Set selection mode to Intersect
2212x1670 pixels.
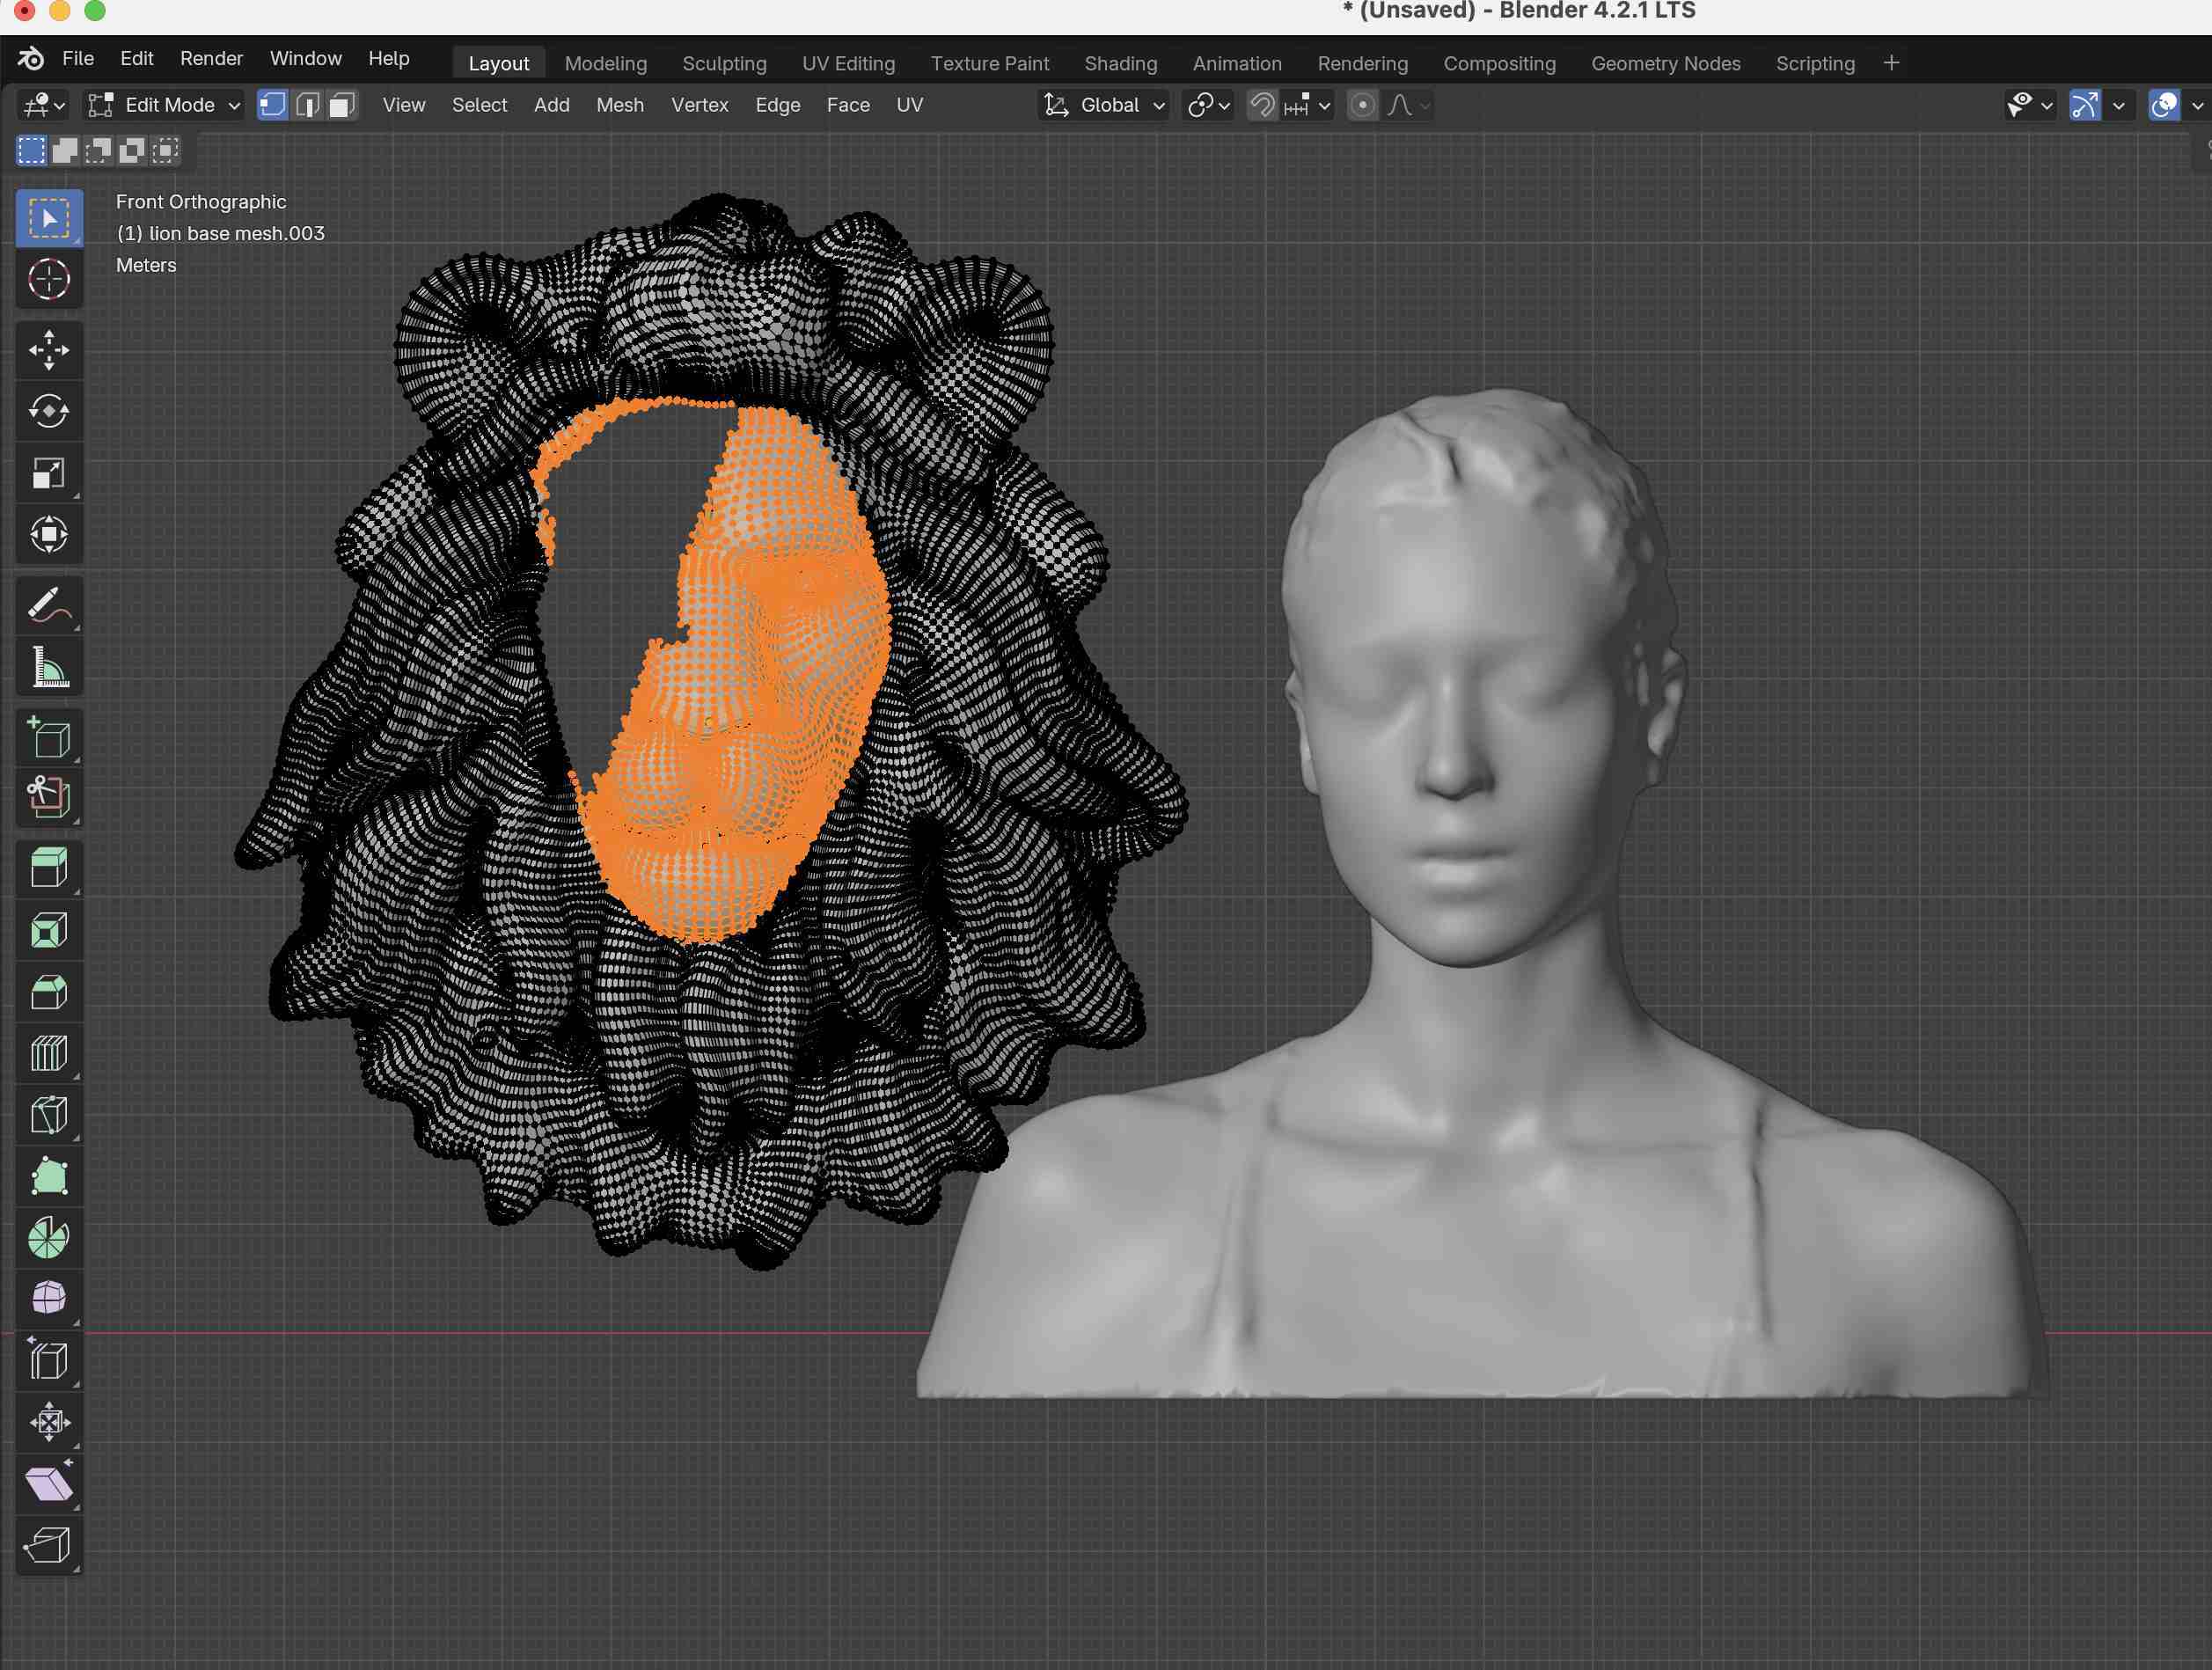(165, 151)
